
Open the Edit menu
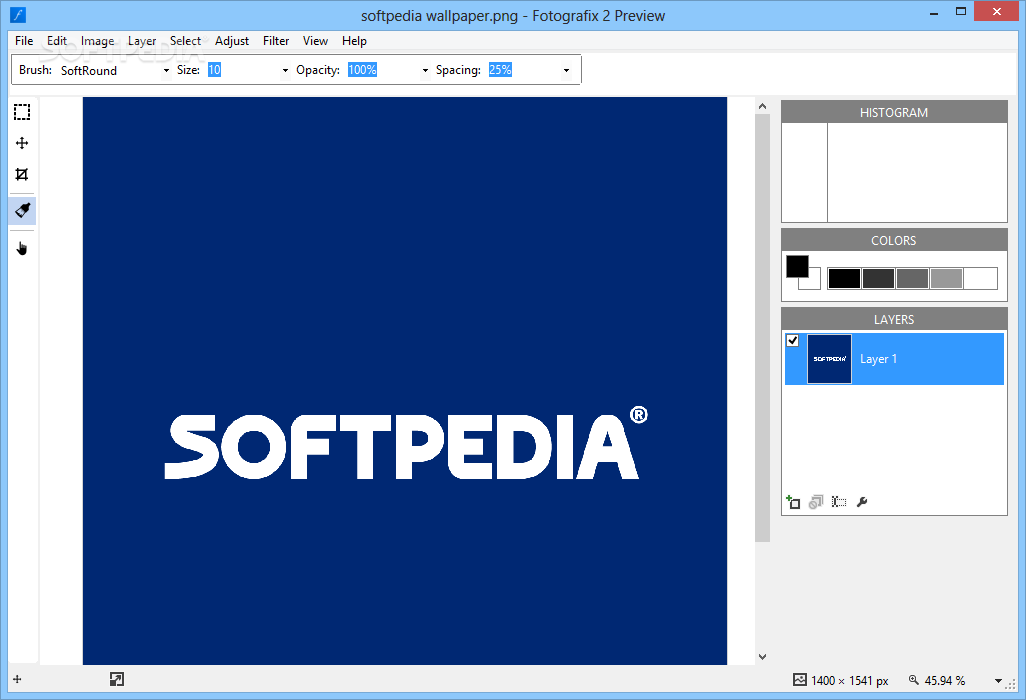point(57,41)
